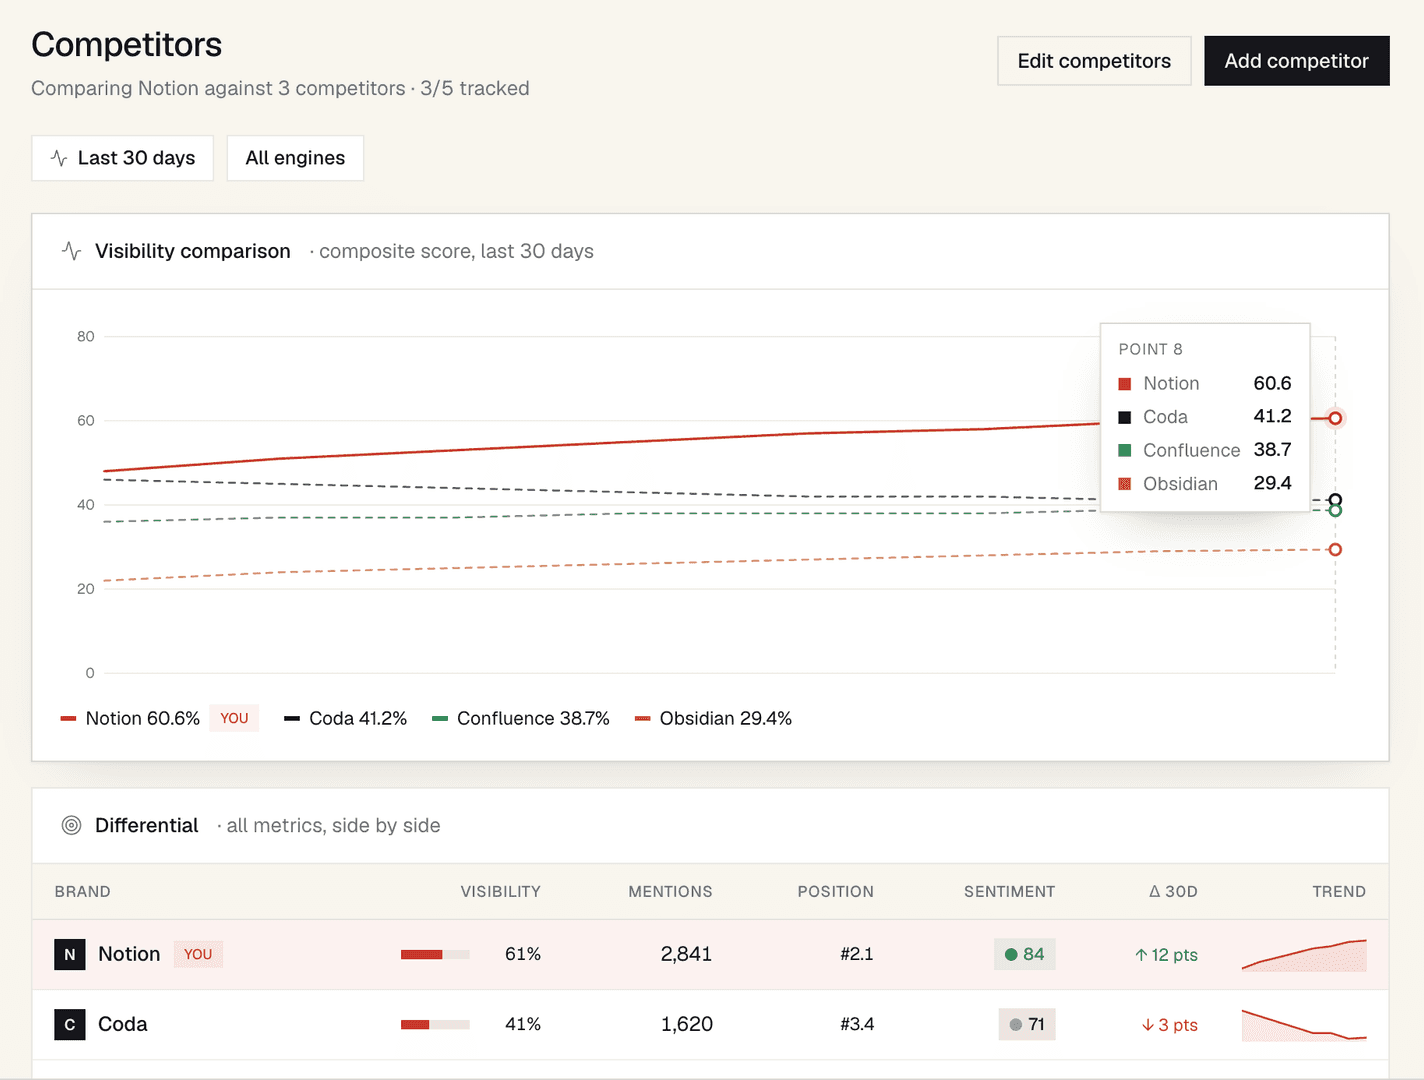Click the YOU badge in Notion table row
1424x1080 pixels.
coord(198,954)
